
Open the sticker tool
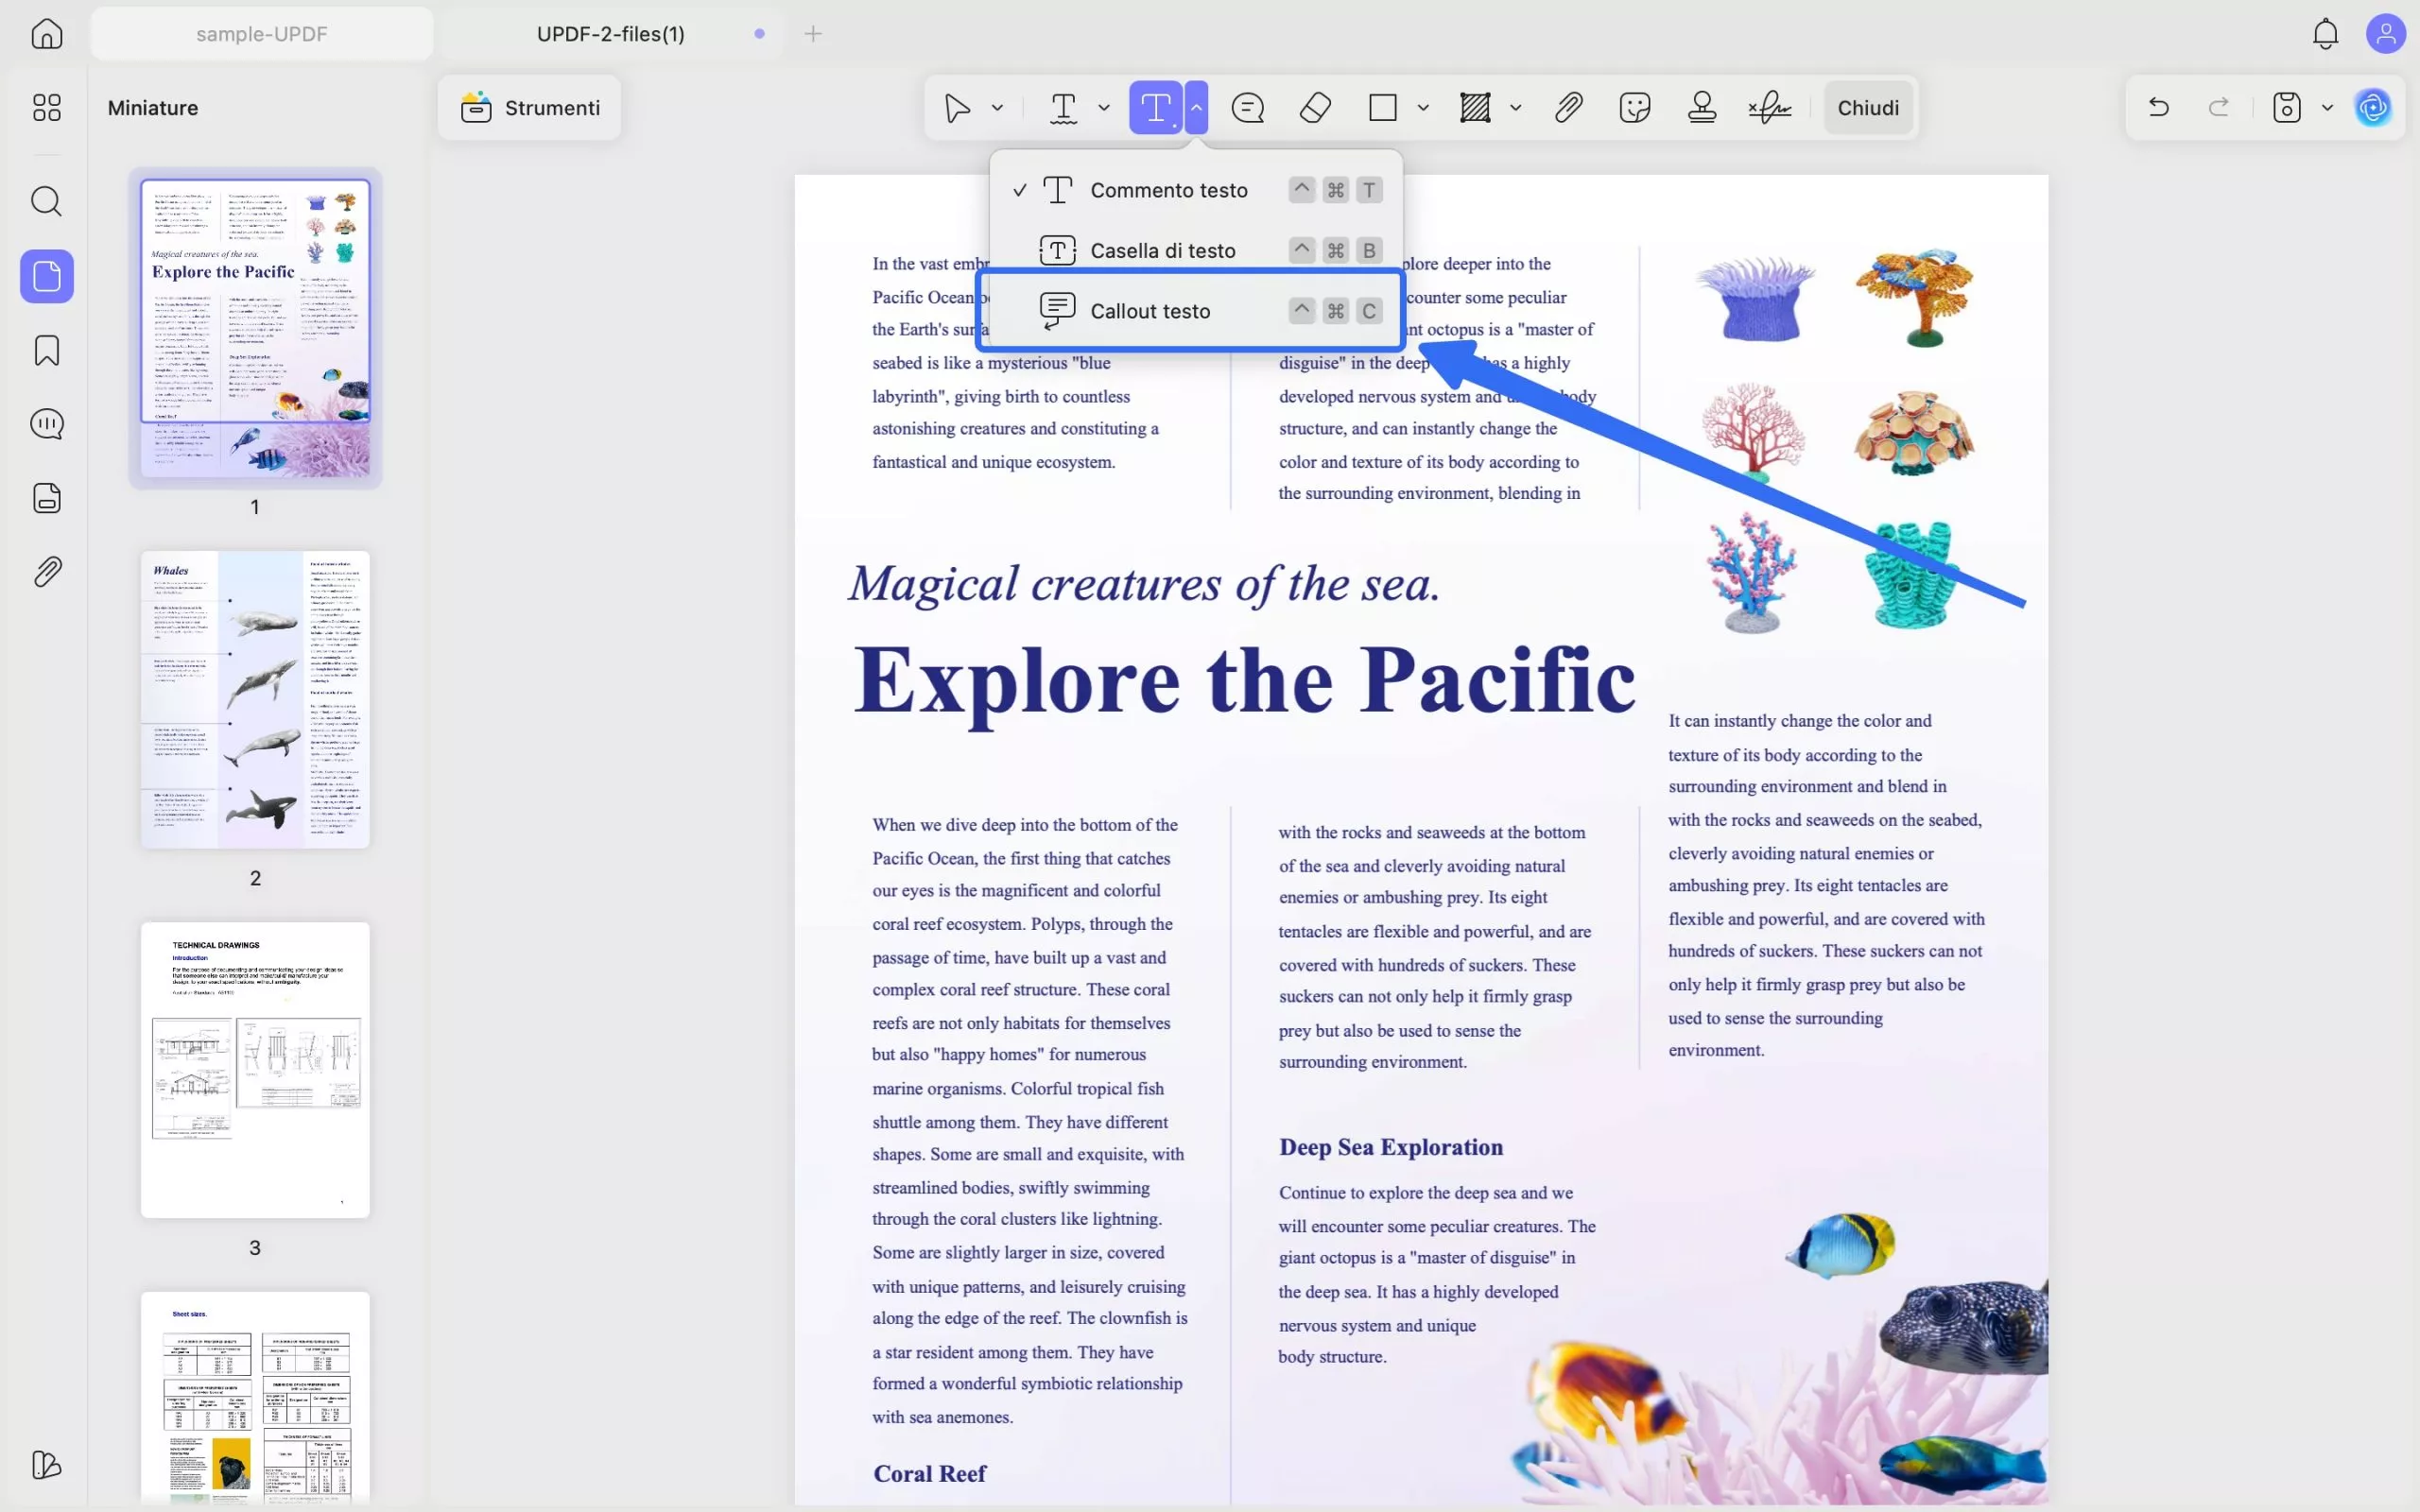point(1634,108)
